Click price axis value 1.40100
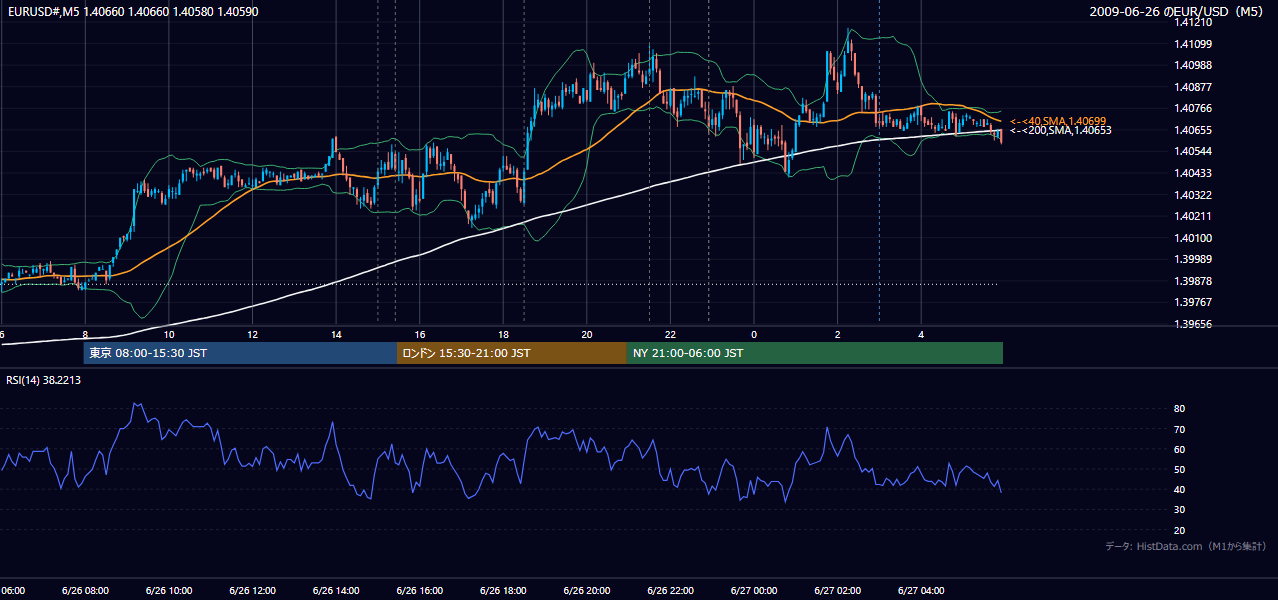Screen dimensions: 1278x600 (x=1193, y=238)
